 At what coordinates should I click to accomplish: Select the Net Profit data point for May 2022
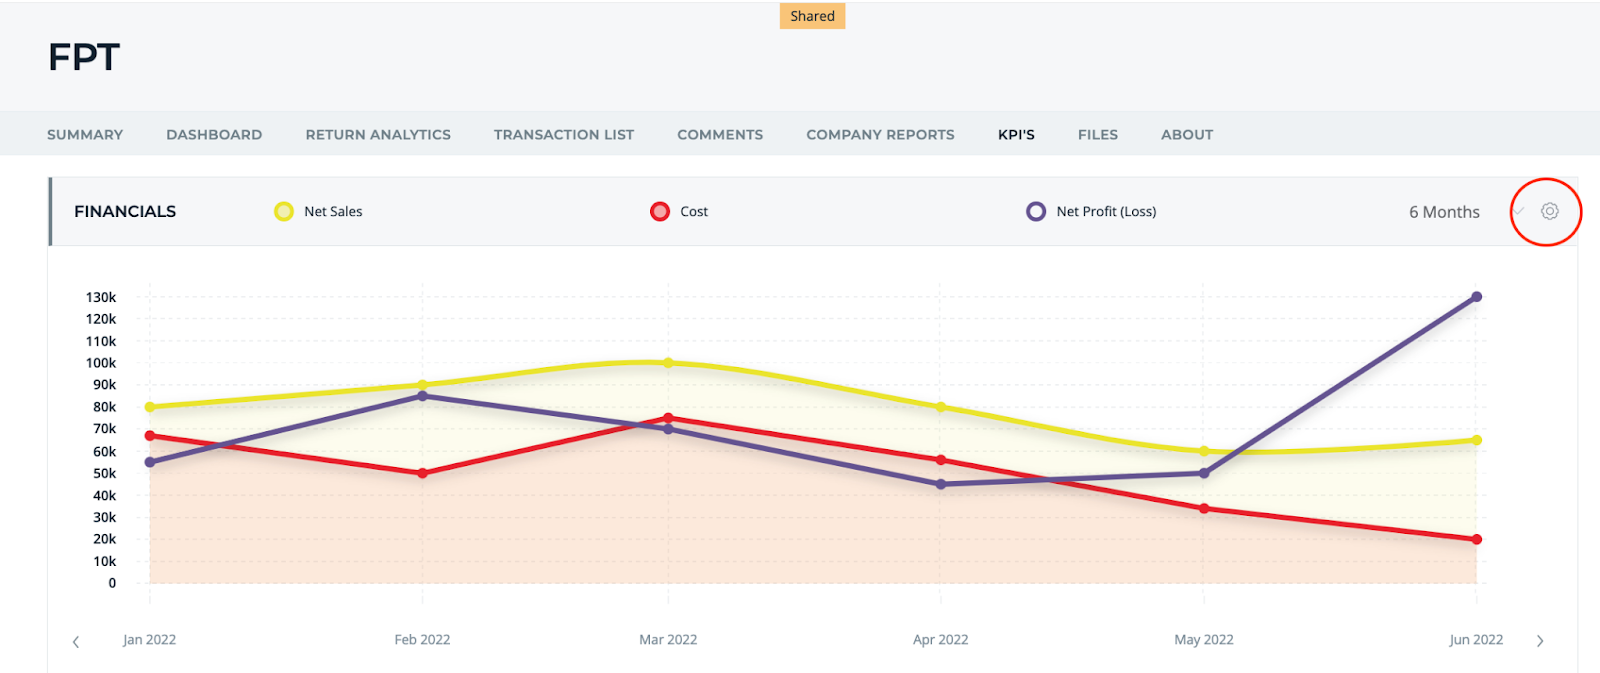[x=1204, y=473]
